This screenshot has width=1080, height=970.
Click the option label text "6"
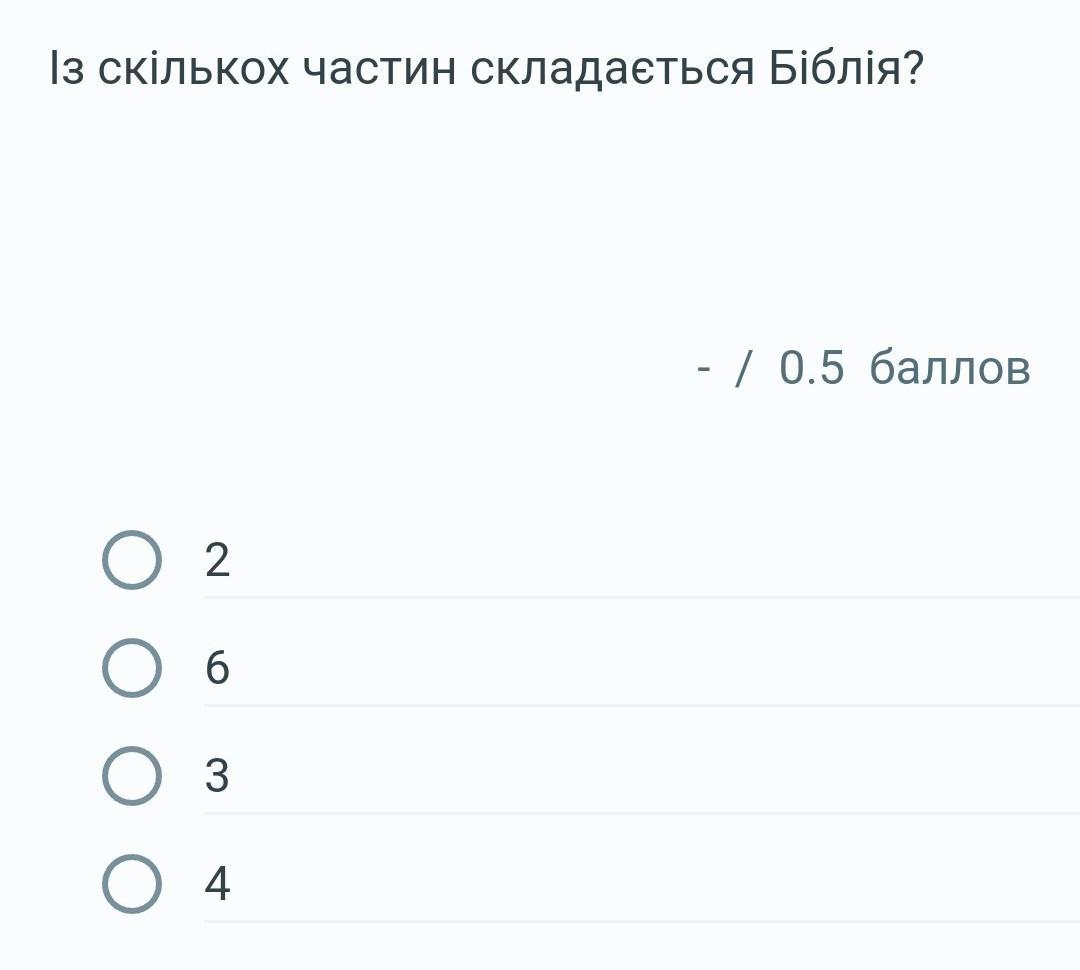tap(217, 668)
